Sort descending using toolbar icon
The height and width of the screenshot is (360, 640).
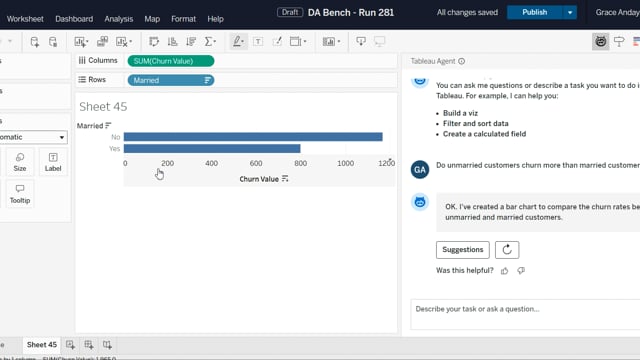pyautogui.click(x=191, y=42)
